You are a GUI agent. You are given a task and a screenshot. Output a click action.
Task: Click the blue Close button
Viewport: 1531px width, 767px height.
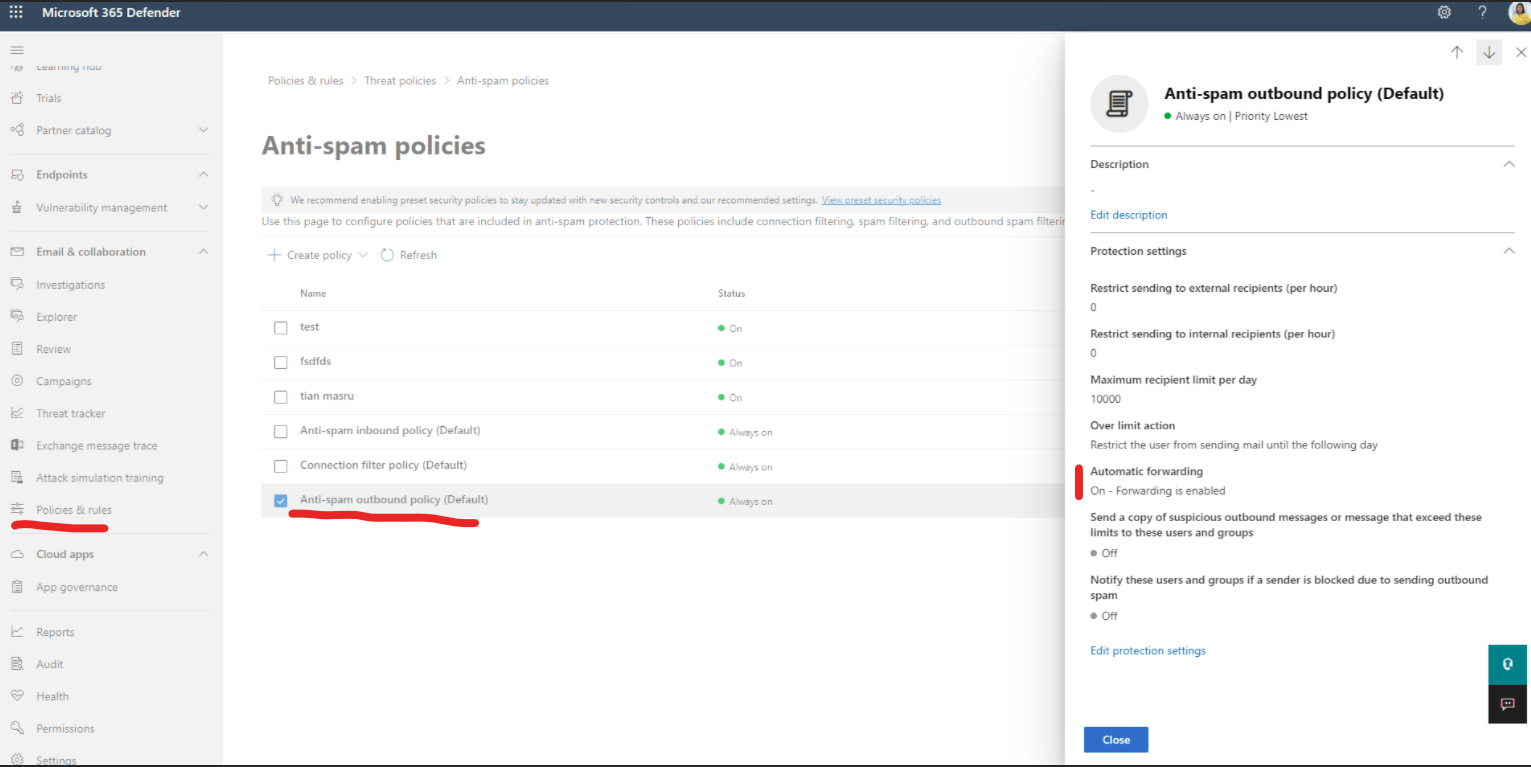1116,740
